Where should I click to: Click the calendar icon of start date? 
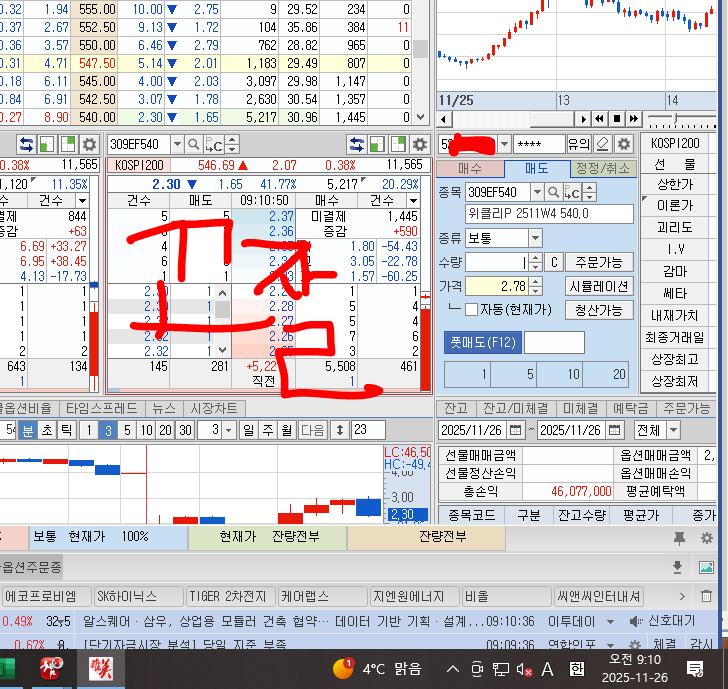(514, 430)
